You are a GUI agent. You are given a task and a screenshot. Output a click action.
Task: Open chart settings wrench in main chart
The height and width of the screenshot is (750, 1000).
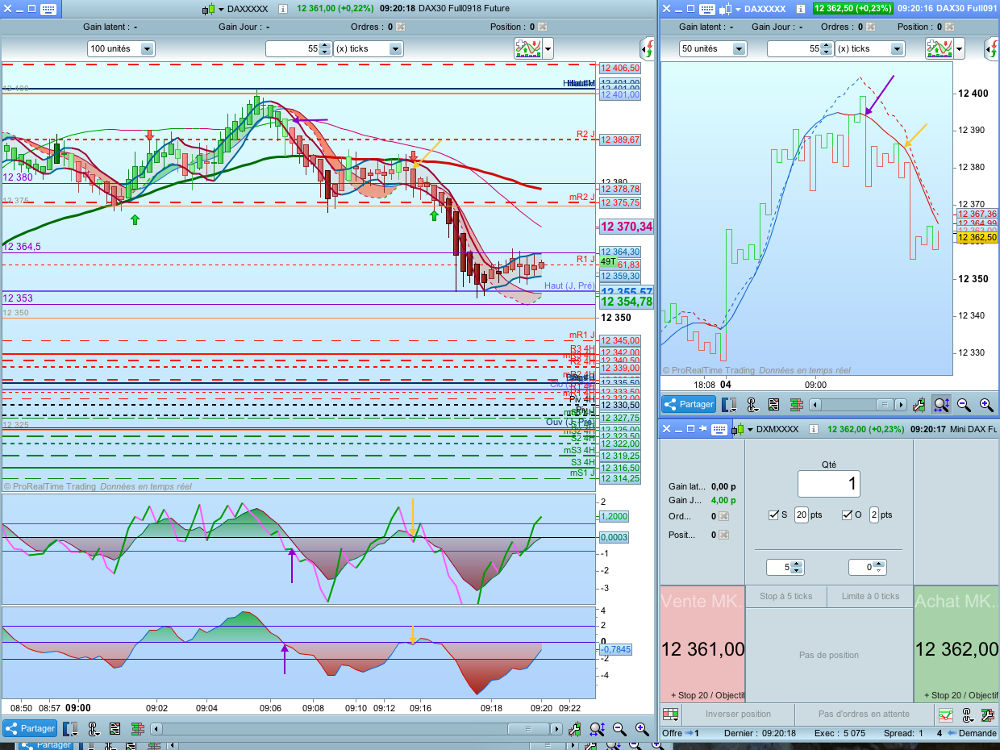pos(575,728)
